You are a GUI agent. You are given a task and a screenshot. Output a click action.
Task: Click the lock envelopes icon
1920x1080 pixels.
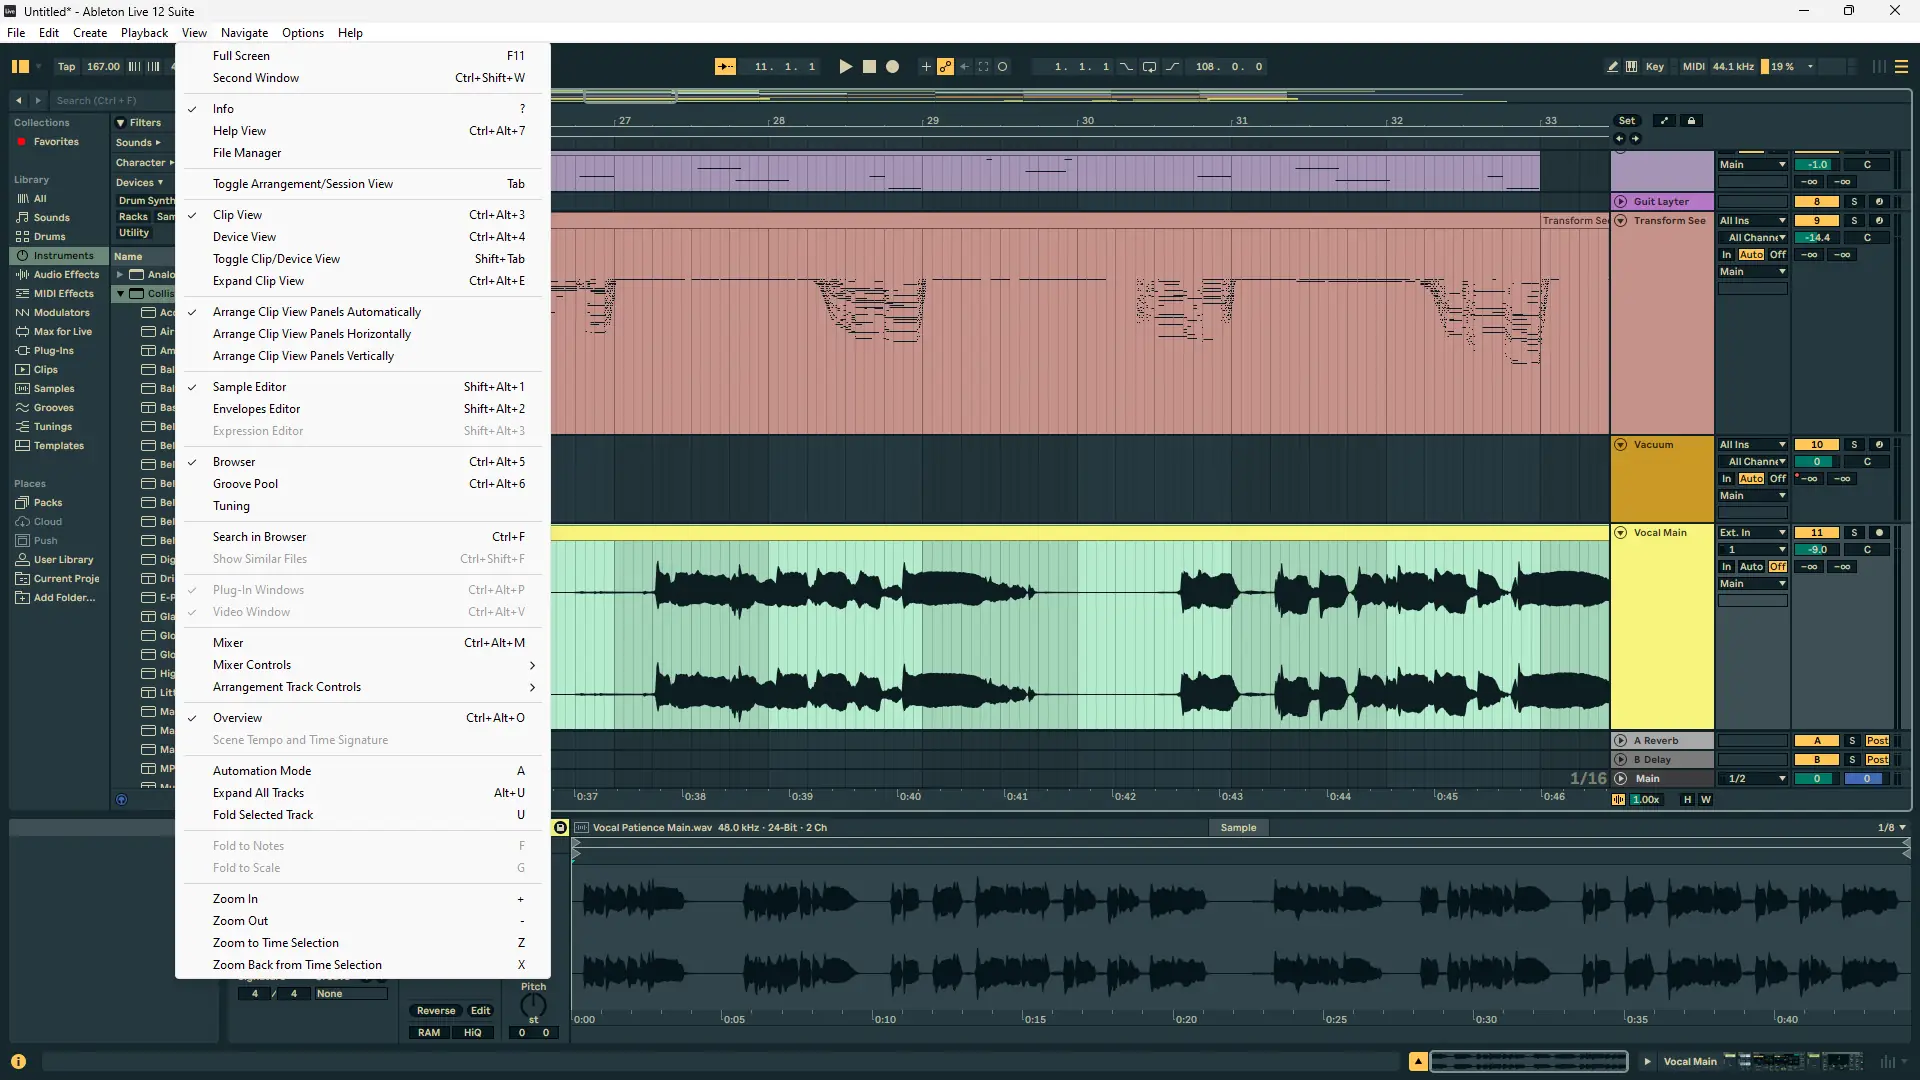click(1691, 121)
